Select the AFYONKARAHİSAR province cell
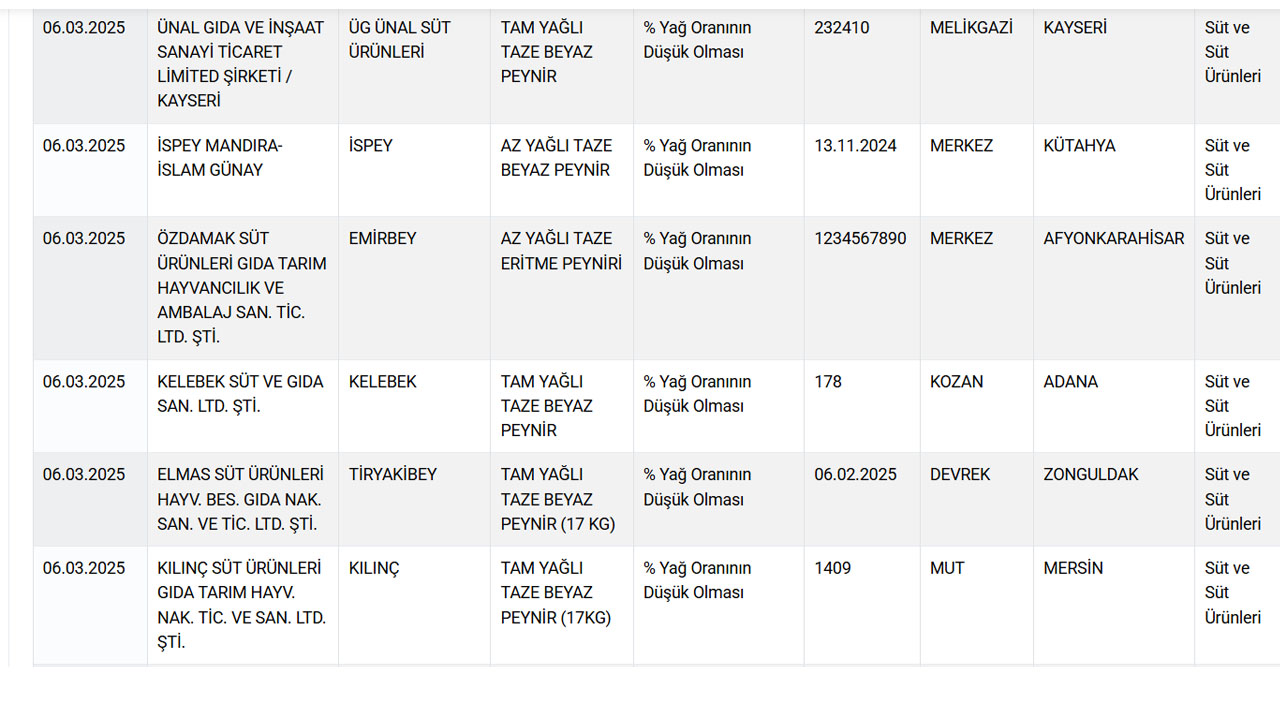Image resolution: width=1280 pixels, height=720 pixels. [x=1113, y=288]
